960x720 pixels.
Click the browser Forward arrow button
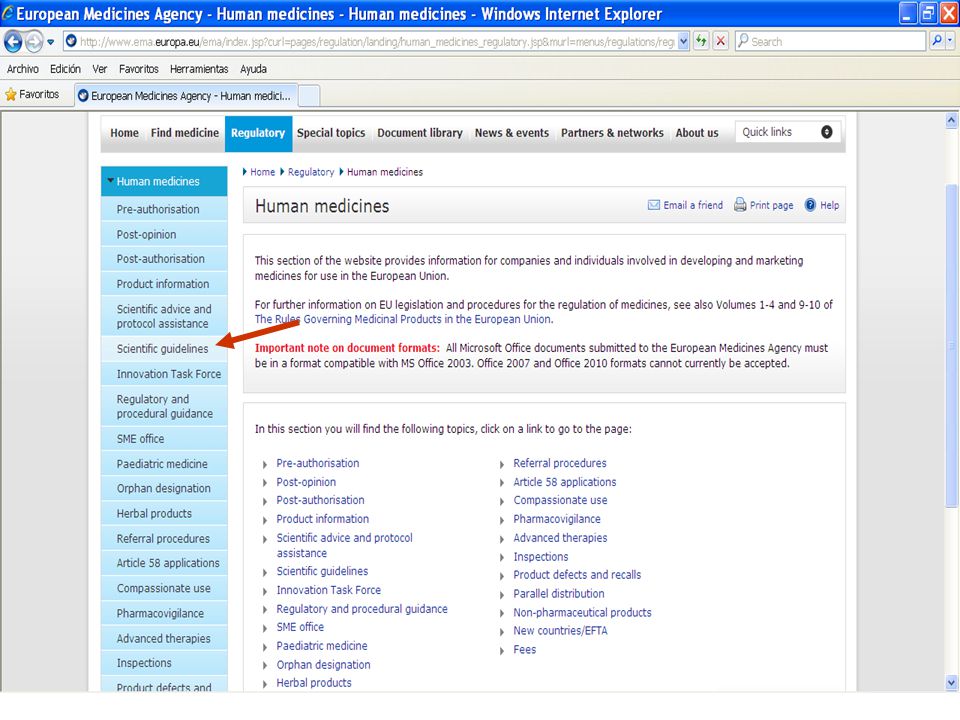[34, 42]
